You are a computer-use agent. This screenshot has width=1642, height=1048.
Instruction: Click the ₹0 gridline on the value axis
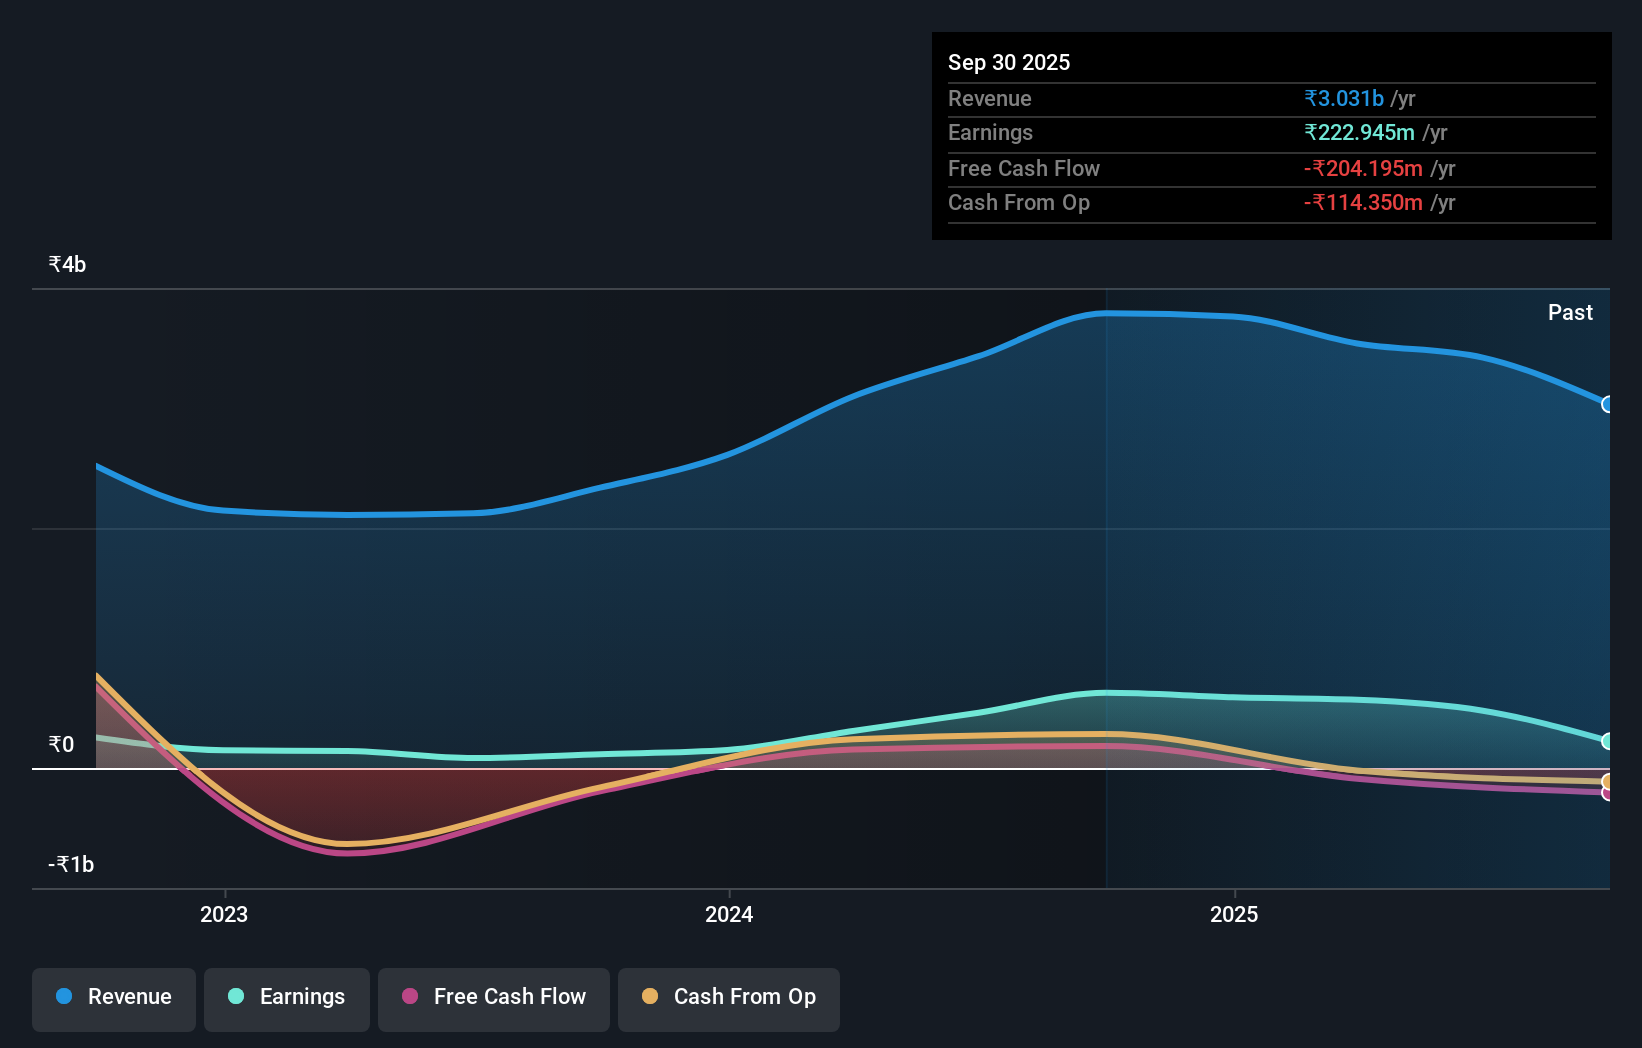[63, 744]
